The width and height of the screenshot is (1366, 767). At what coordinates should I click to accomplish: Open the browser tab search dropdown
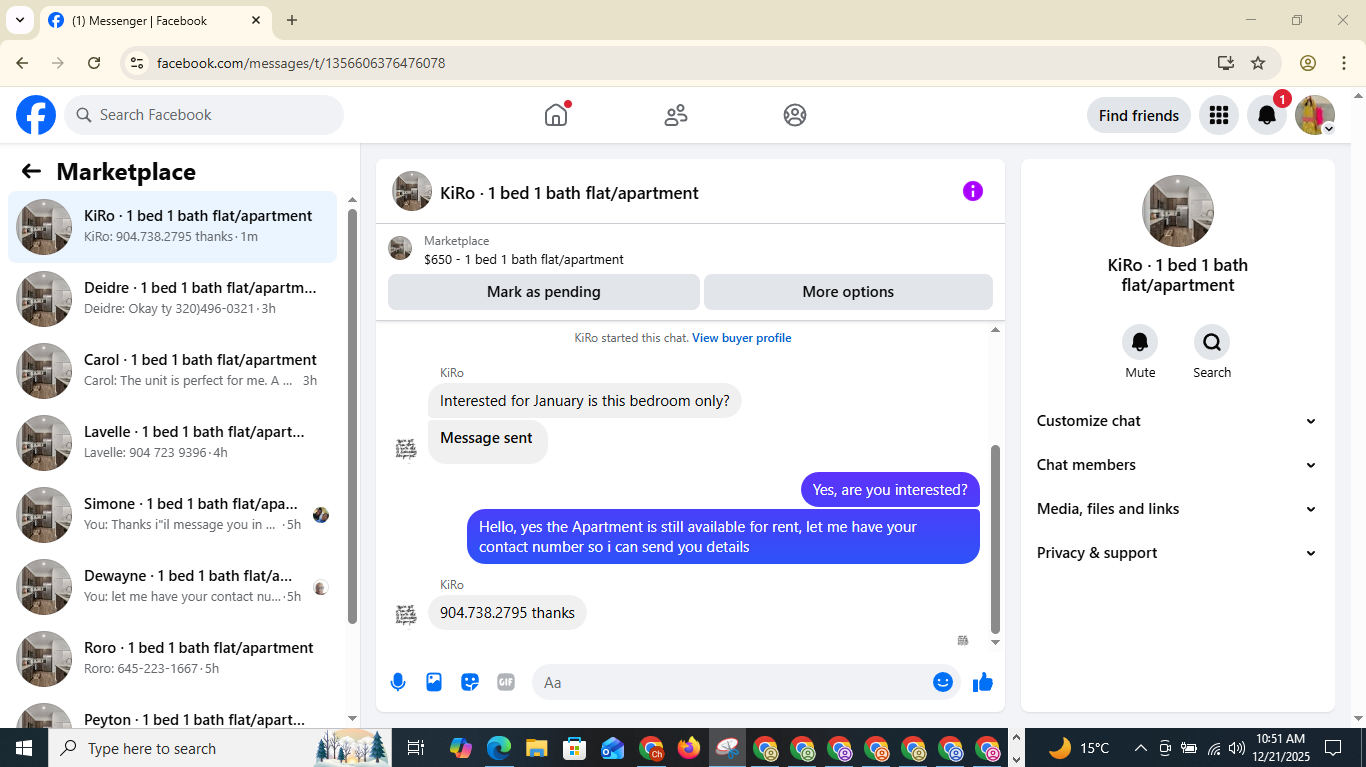pos(19,20)
